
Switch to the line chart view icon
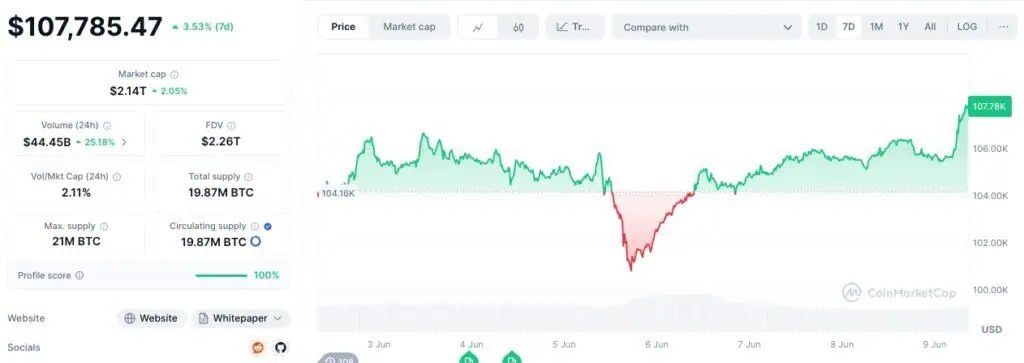point(478,27)
